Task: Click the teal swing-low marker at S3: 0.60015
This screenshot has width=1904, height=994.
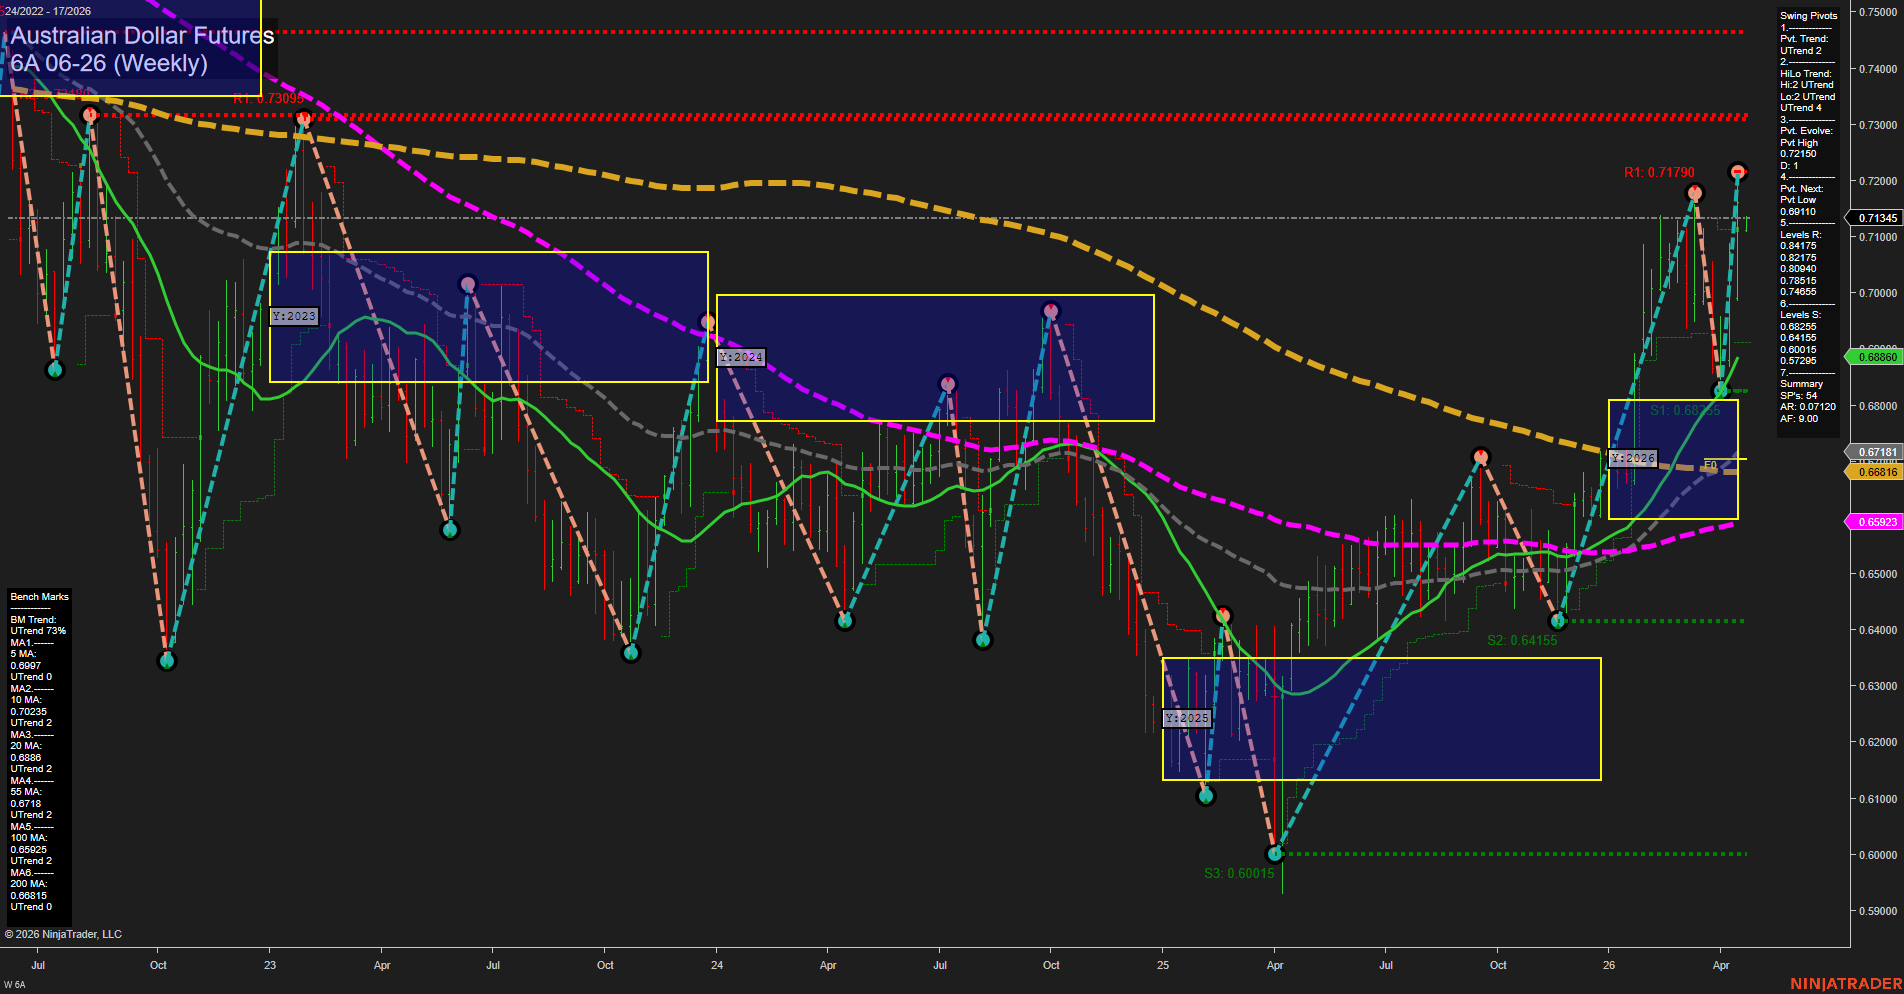Action: (x=1275, y=853)
